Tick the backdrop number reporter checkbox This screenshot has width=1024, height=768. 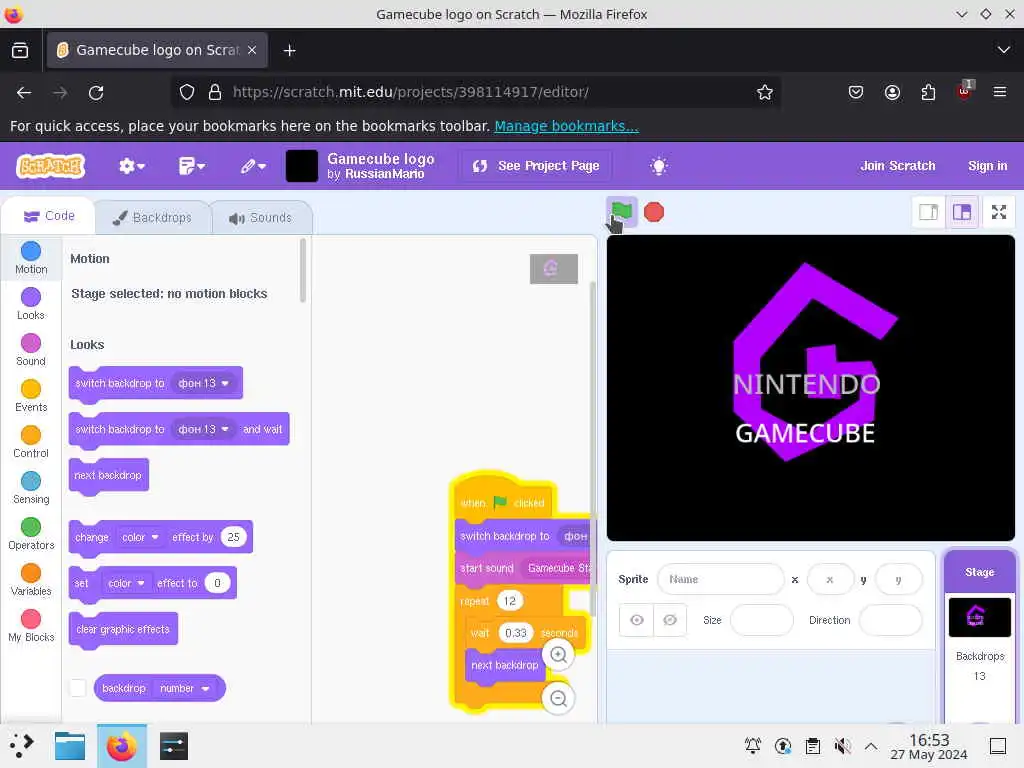[x=78, y=688]
